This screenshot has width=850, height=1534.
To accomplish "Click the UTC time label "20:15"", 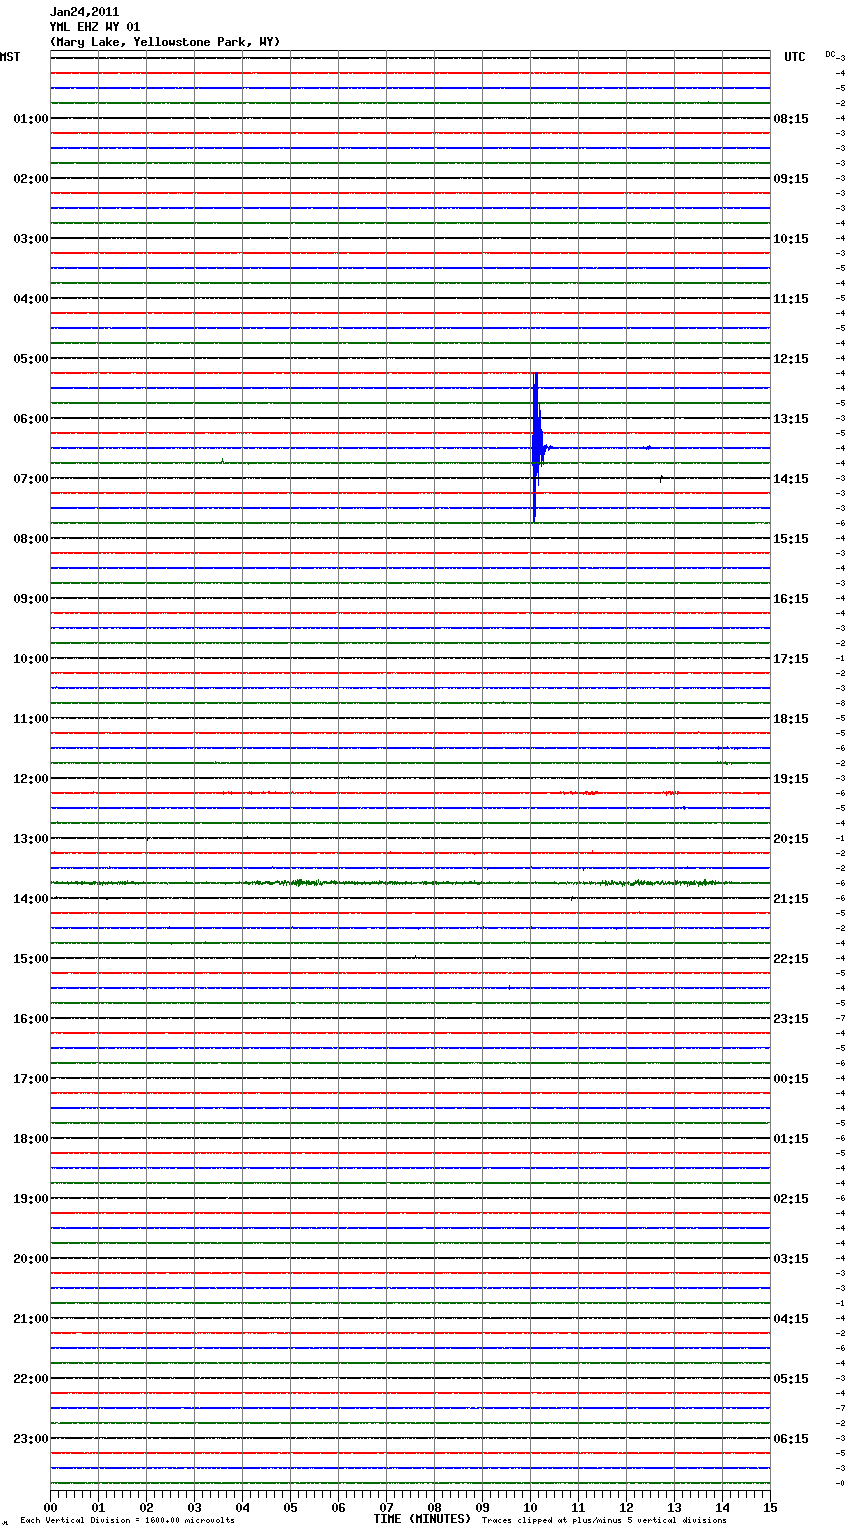I will point(791,839).
